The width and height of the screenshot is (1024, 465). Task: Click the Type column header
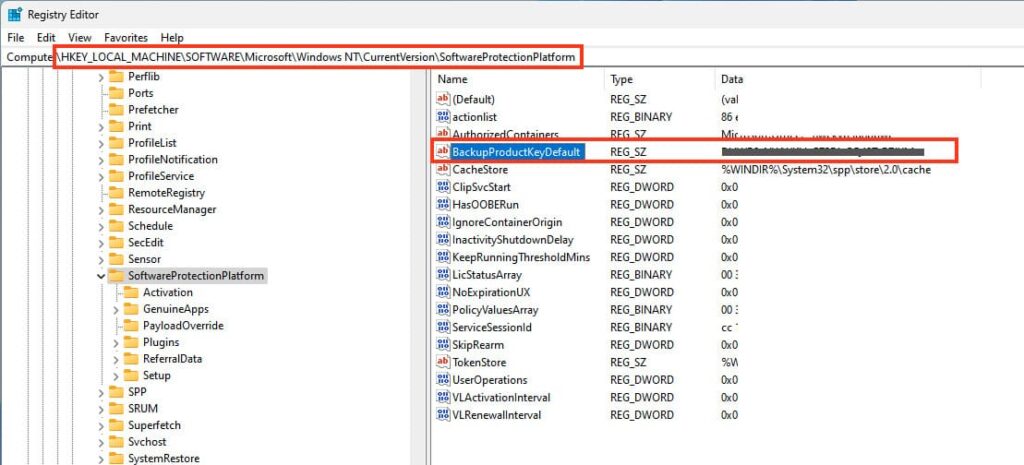click(622, 79)
